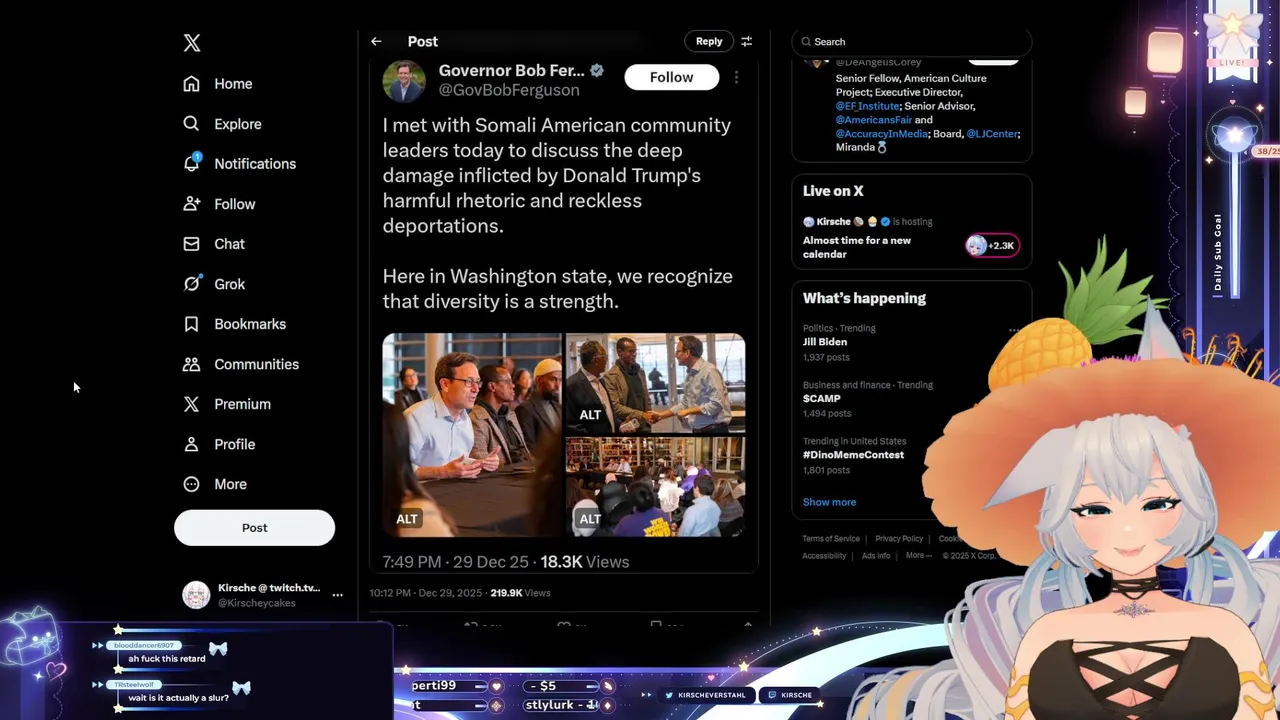Open the large meeting photo of the governor
The image size is (1280, 720).
point(472,435)
